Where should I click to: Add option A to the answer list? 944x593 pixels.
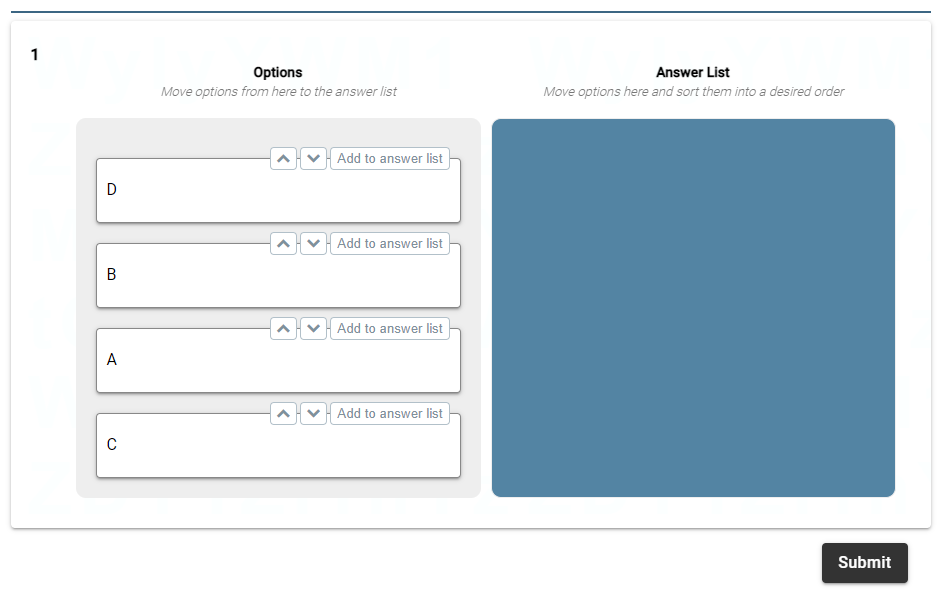click(389, 329)
